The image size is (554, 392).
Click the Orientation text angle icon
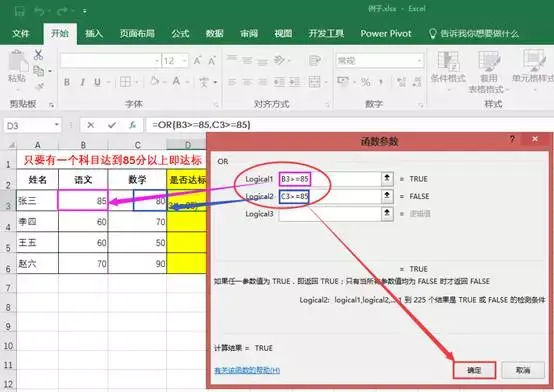coord(279,60)
